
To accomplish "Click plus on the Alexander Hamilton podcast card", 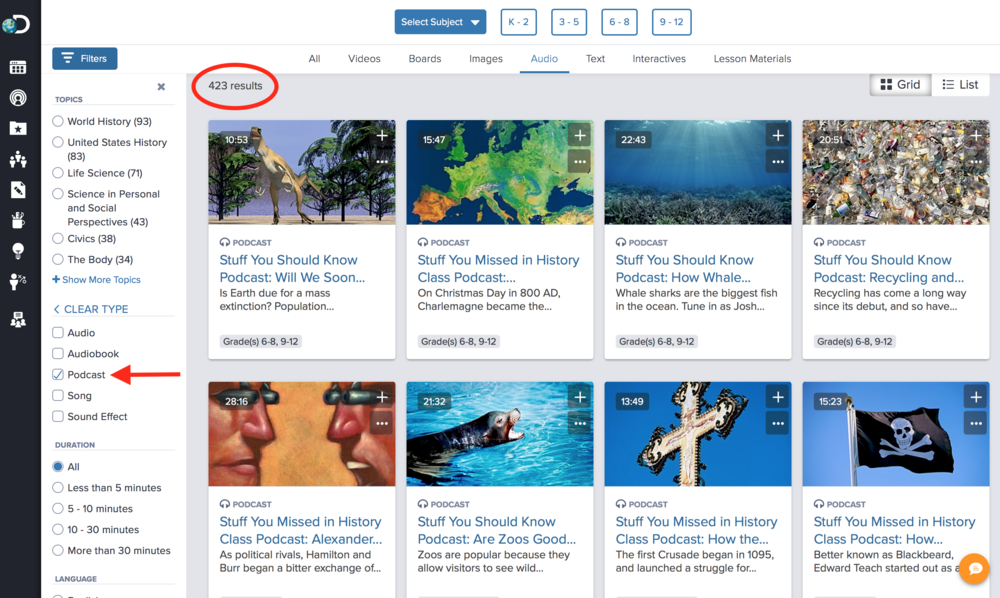I will 382,397.
